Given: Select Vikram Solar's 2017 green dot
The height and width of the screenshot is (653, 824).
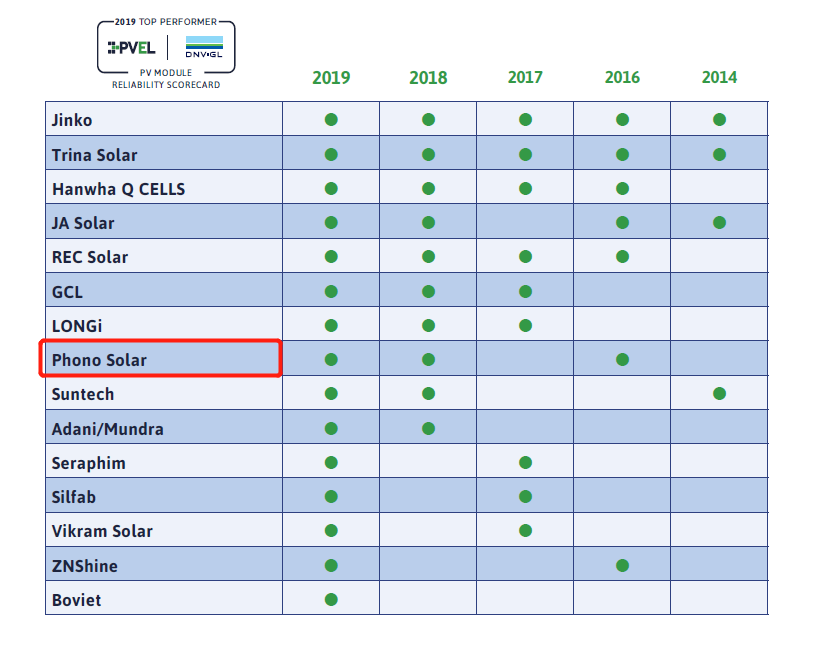Looking at the screenshot, I should 526,531.
